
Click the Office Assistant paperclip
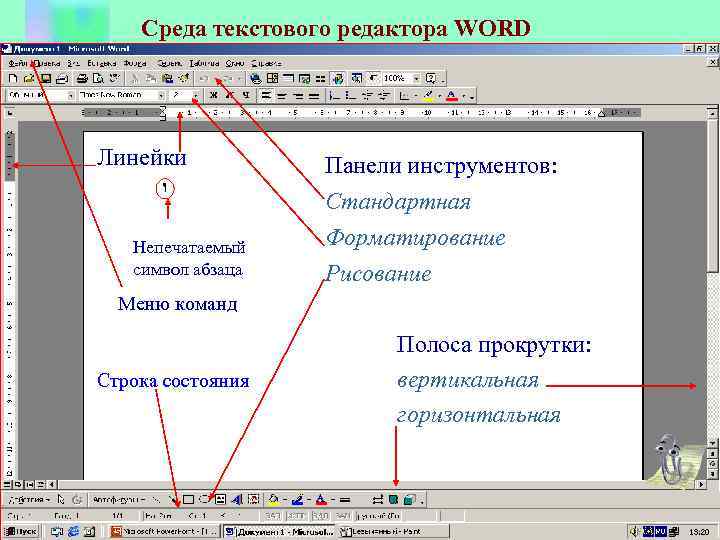click(x=670, y=458)
